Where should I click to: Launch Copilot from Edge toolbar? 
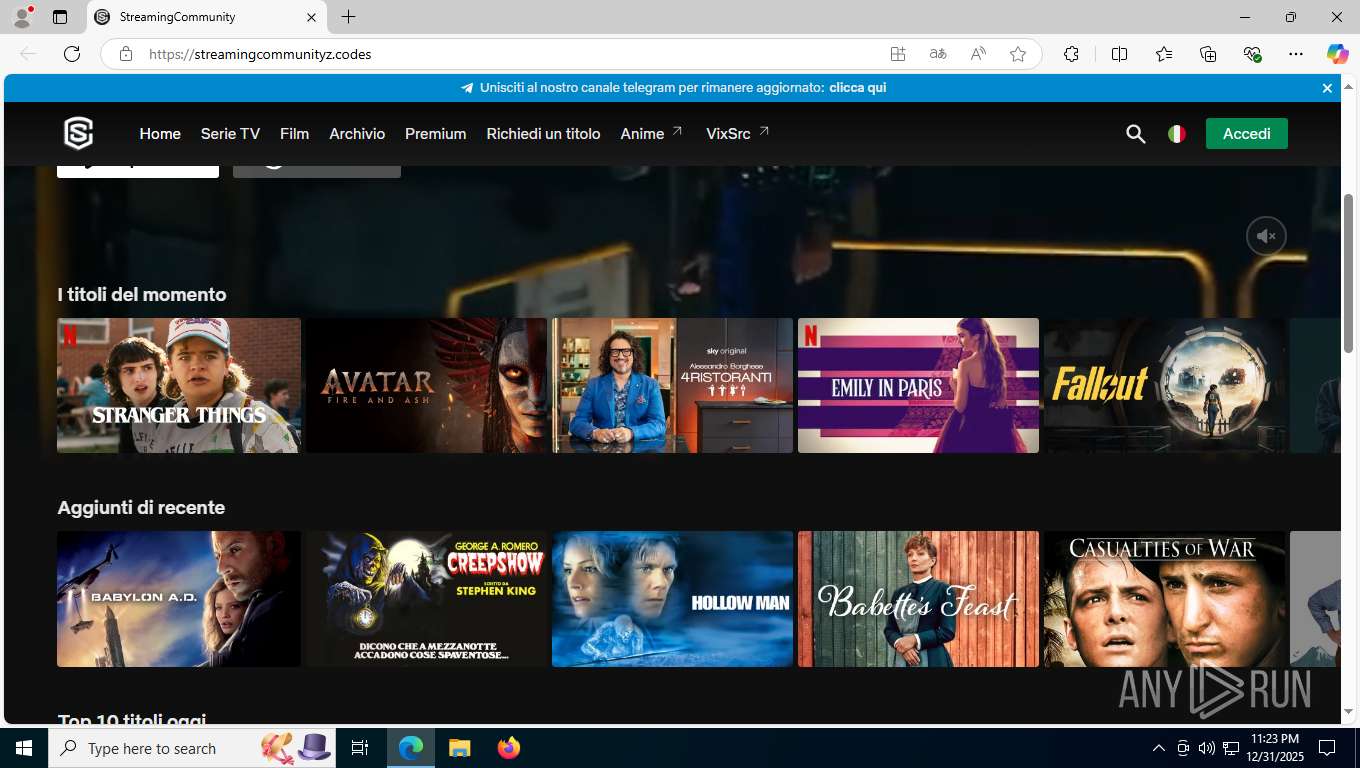(x=1338, y=54)
